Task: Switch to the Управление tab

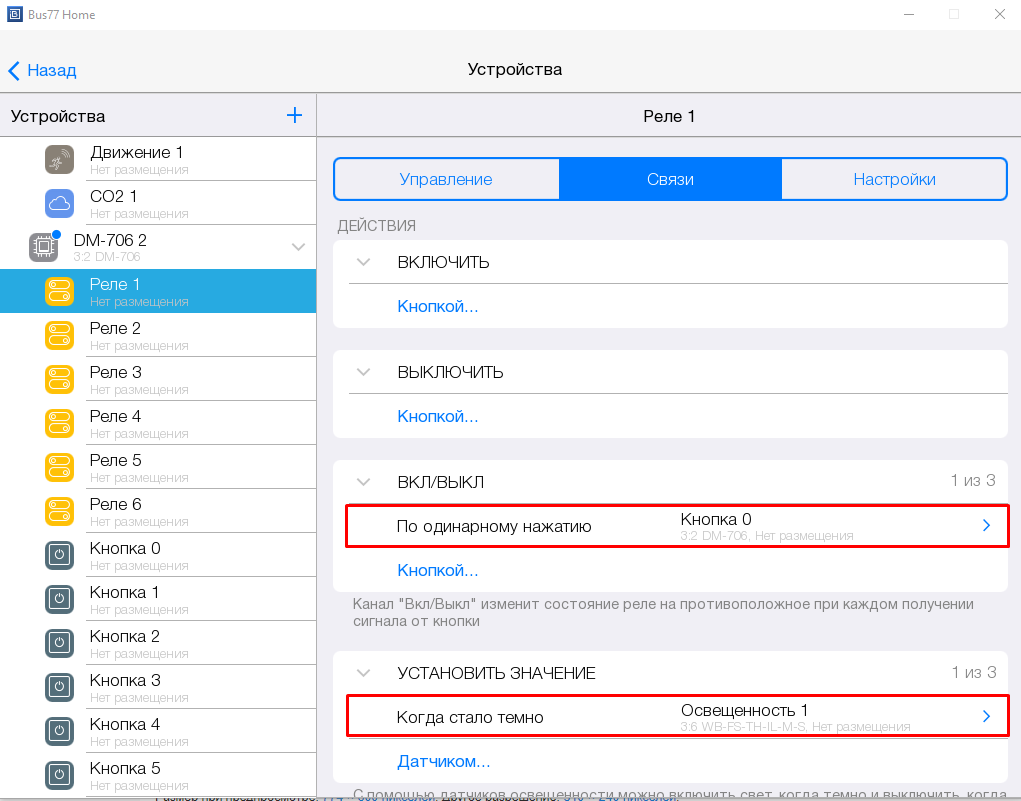Action: 446,180
